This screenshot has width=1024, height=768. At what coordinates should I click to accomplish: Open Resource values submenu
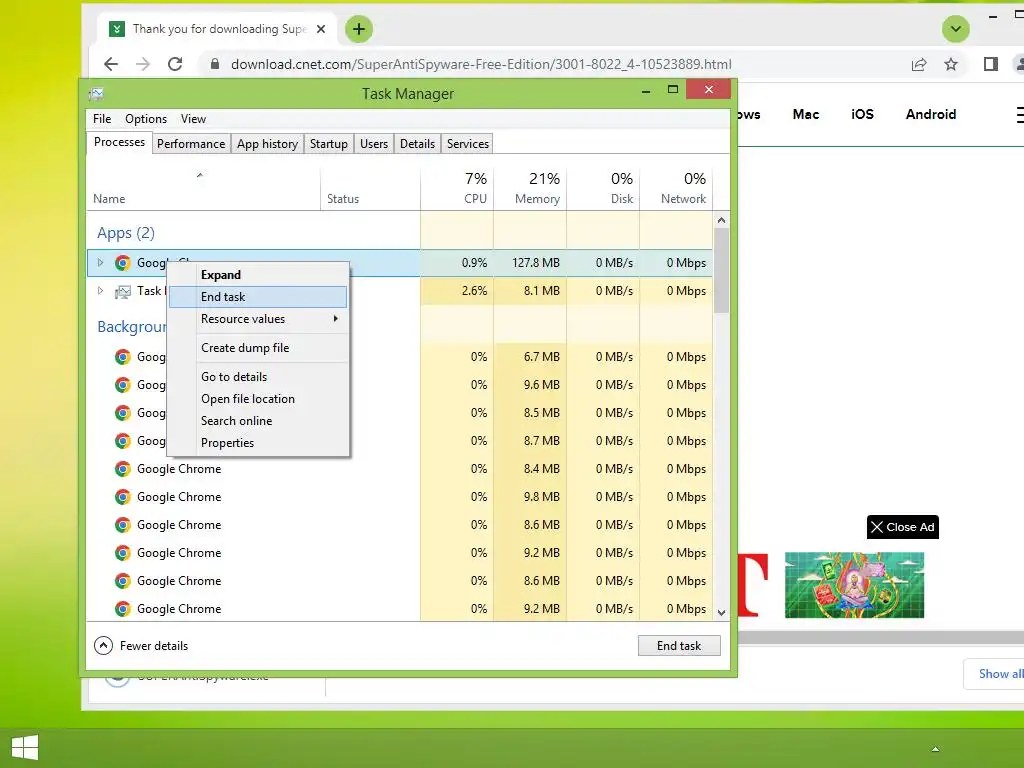(258, 319)
